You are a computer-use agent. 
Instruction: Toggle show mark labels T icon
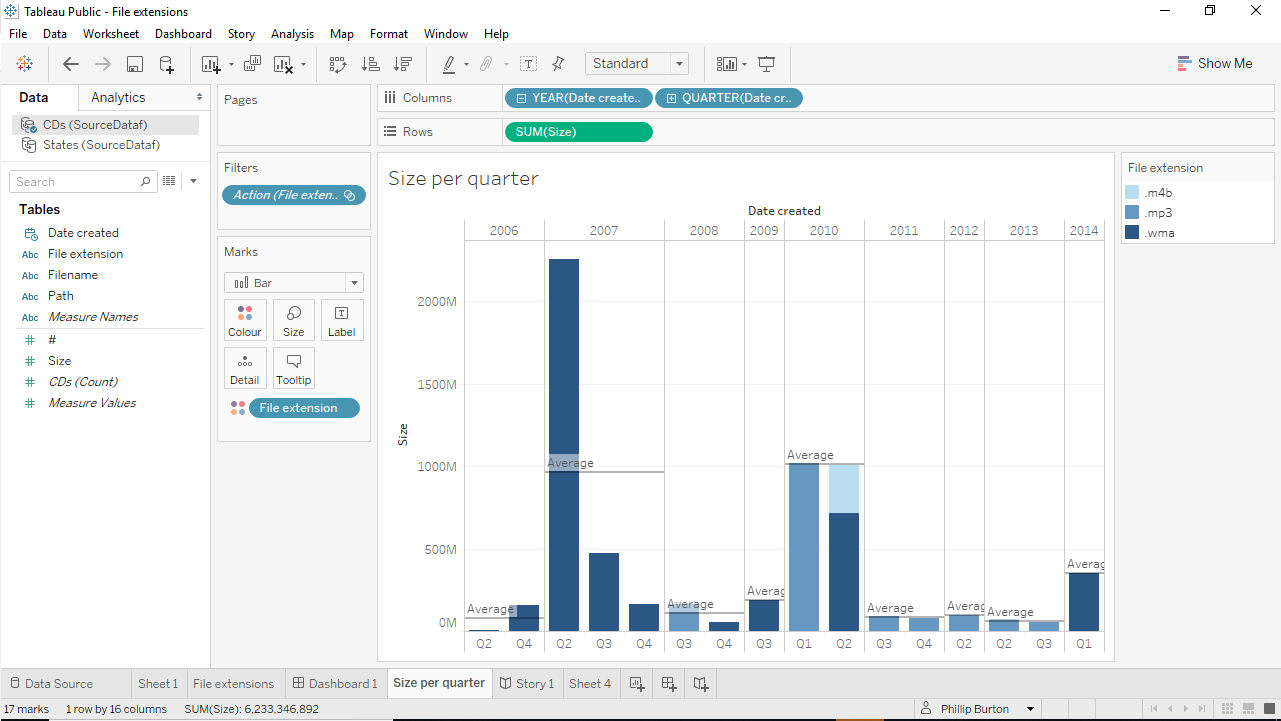[x=529, y=64]
